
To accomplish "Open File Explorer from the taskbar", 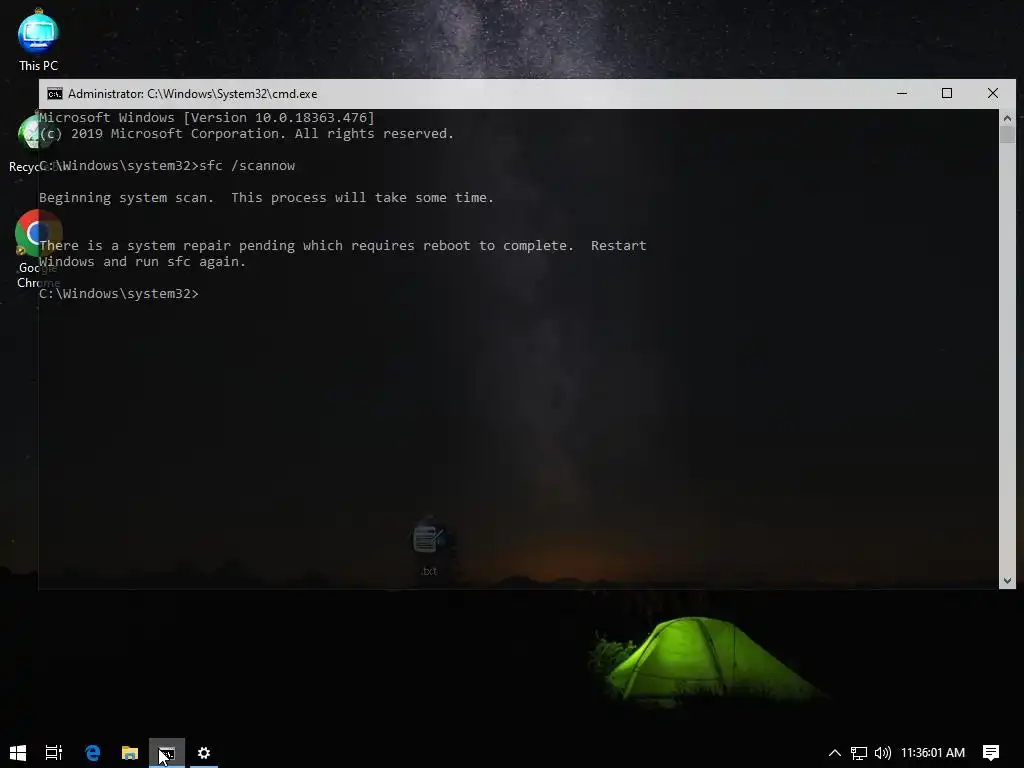I will 130,753.
